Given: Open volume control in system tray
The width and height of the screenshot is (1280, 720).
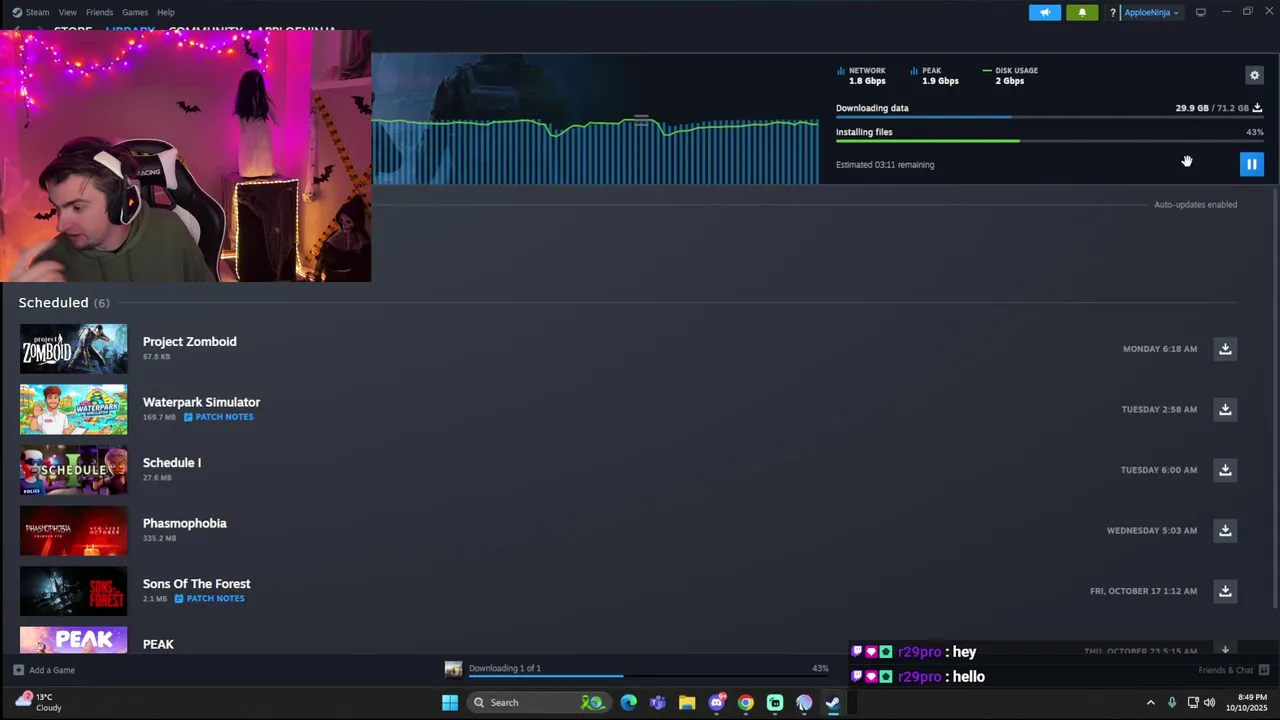Looking at the screenshot, I should (x=1209, y=702).
